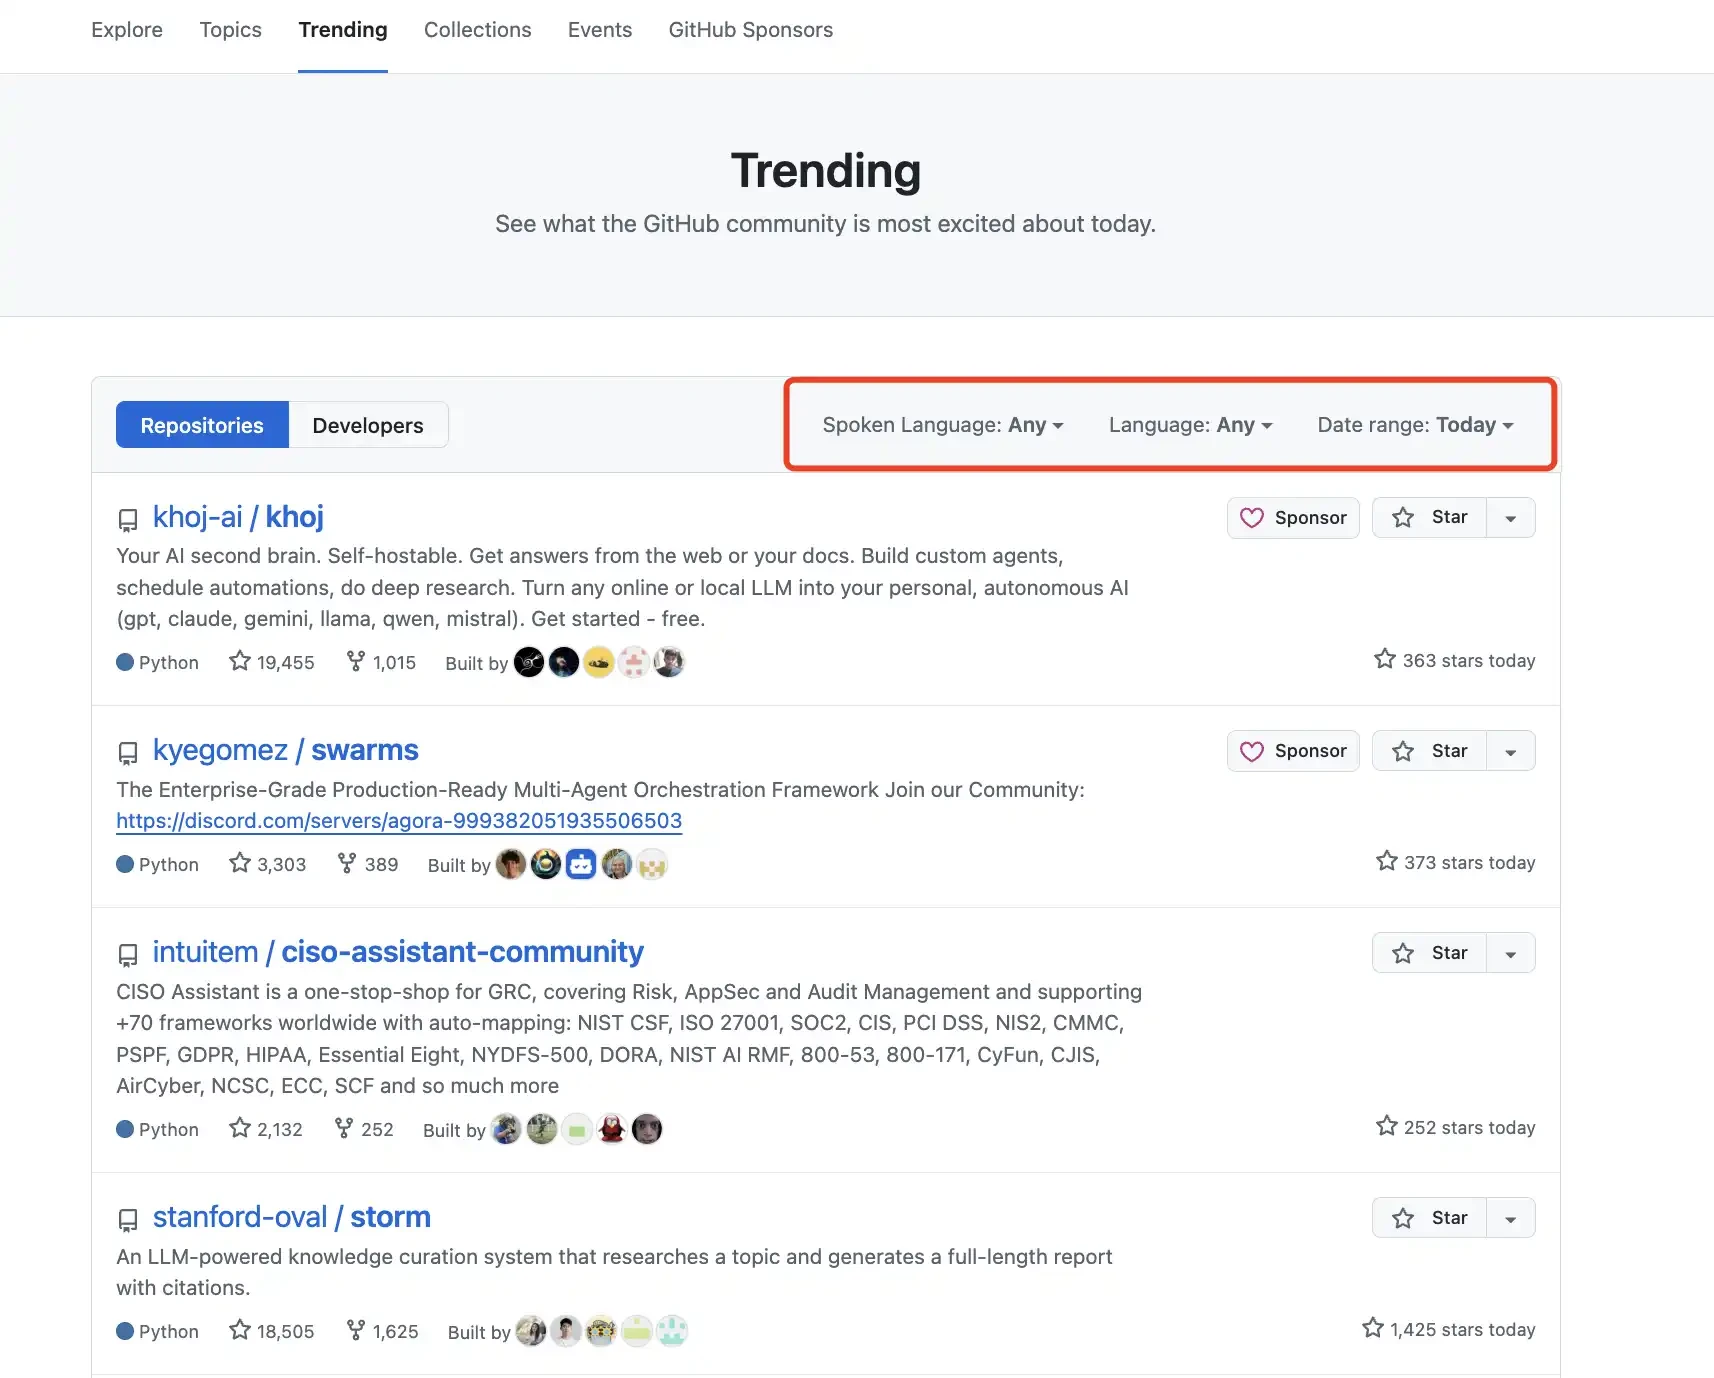Open the Spoken Language filter dropdown
This screenshot has width=1714, height=1378.
pyautogui.click(x=942, y=424)
